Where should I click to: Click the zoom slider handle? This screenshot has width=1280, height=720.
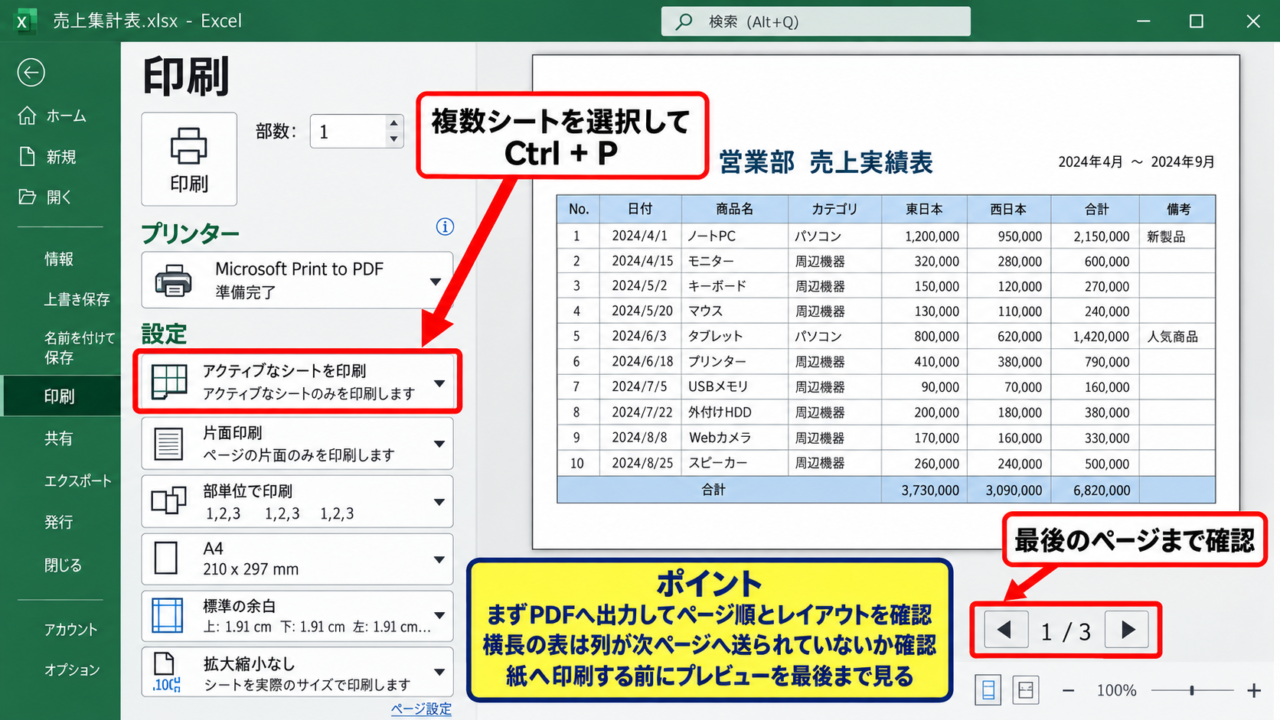click(1192, 690)
